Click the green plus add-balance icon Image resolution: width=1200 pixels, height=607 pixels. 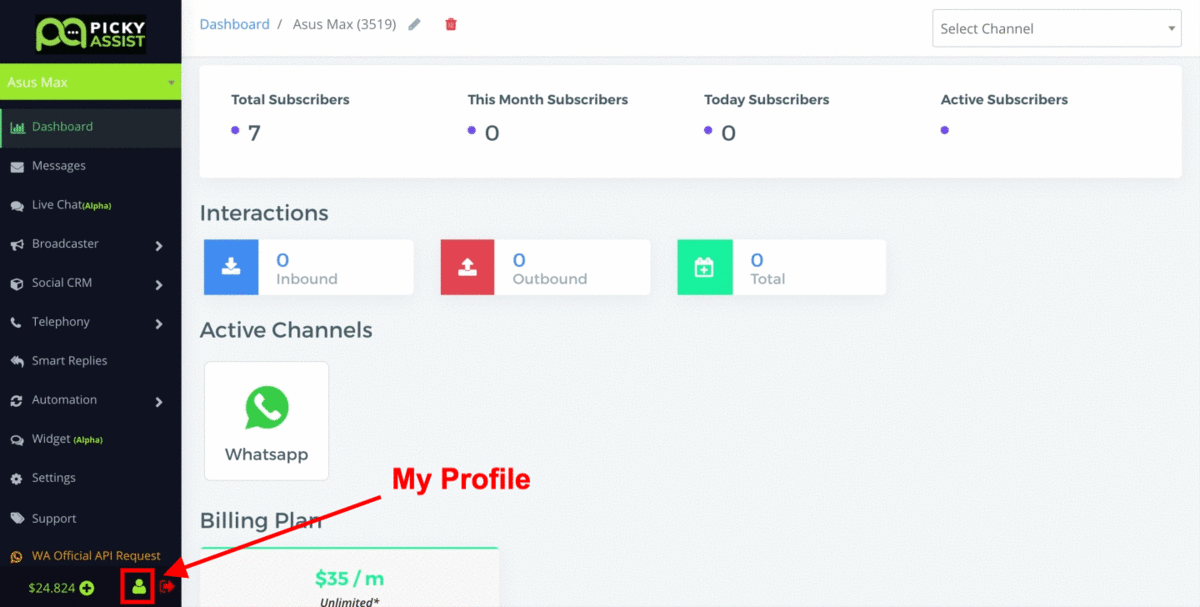[x=87, y=588]
